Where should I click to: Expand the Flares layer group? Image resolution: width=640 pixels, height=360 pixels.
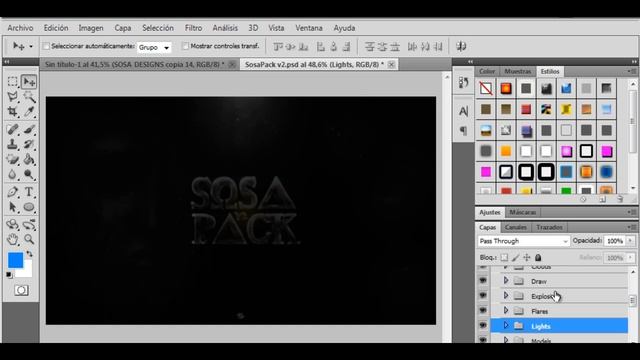pyautogui.click(x=506, y=311)
